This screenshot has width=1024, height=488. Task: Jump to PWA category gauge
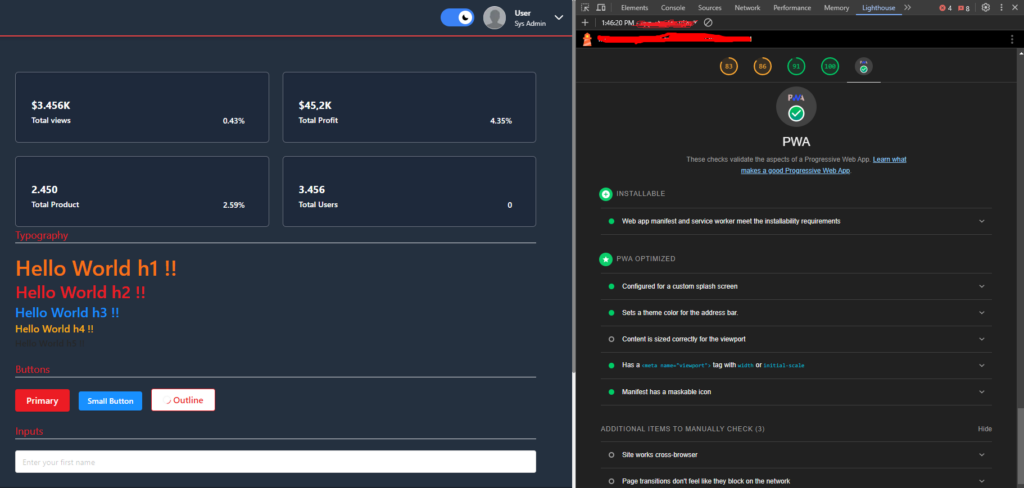pos(863,67)
